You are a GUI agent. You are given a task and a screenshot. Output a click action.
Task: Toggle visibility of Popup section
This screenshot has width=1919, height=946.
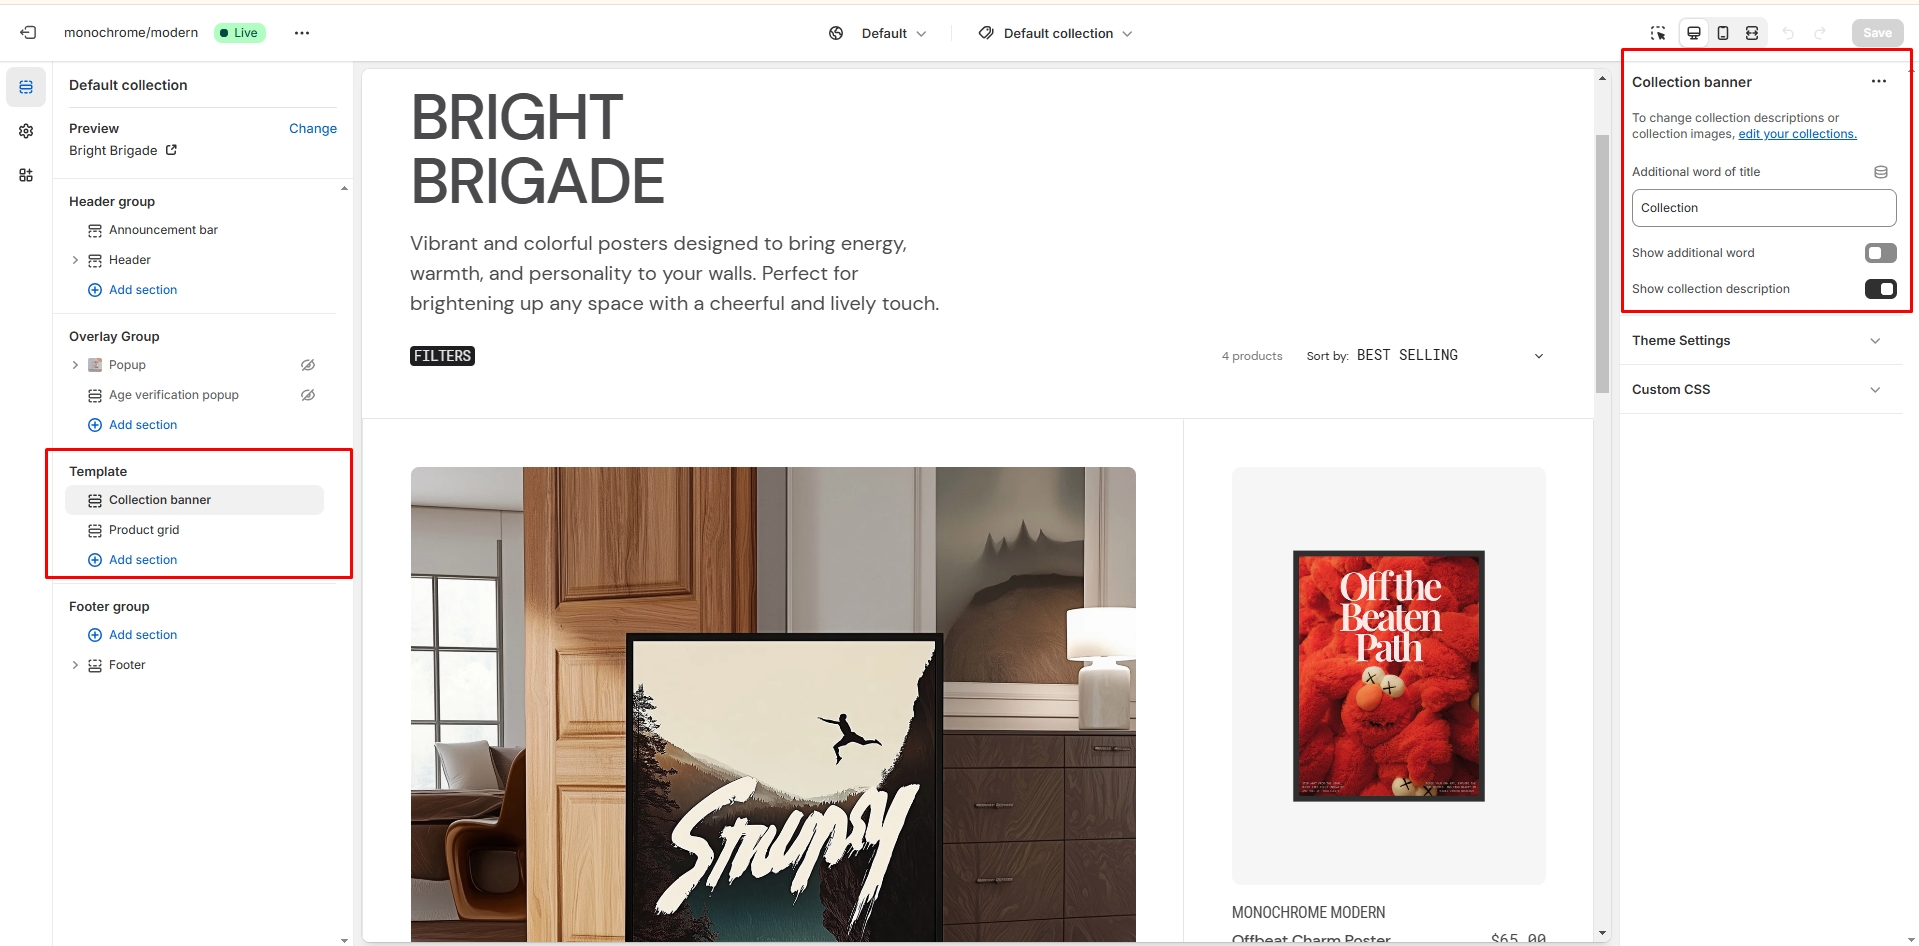click(308, 365)
